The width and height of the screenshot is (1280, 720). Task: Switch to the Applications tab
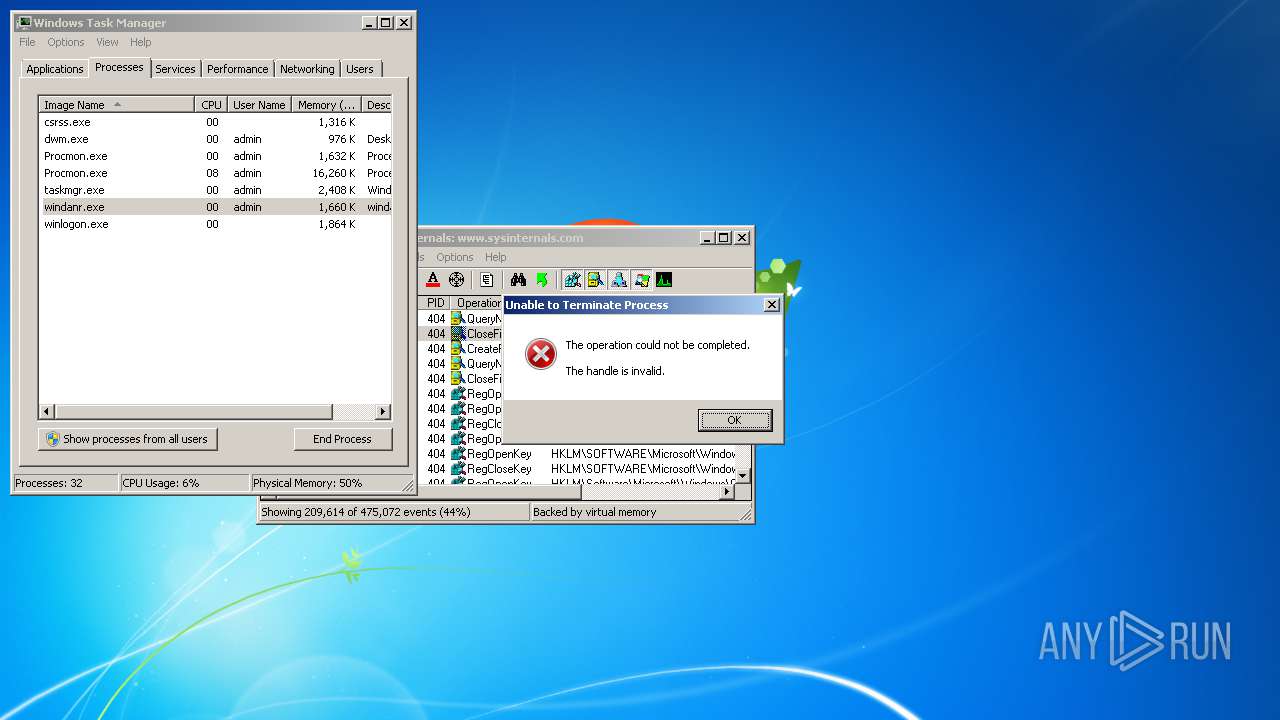click(55, 69)
